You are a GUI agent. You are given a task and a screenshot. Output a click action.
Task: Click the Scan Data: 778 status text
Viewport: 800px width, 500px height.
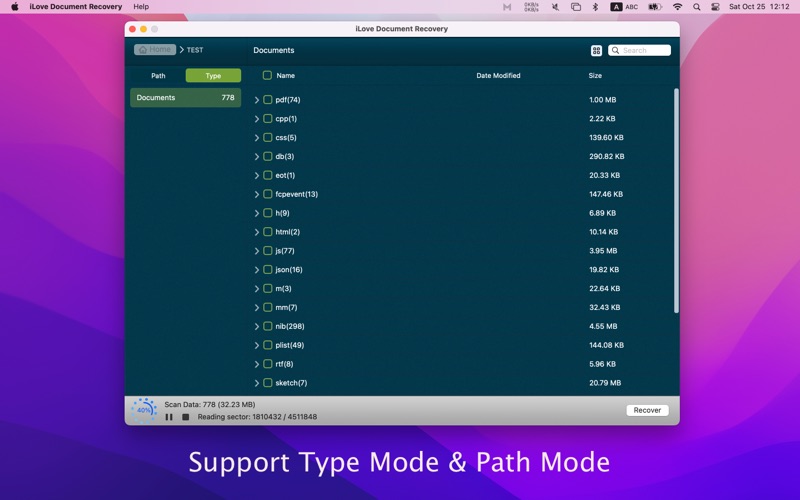210,405
